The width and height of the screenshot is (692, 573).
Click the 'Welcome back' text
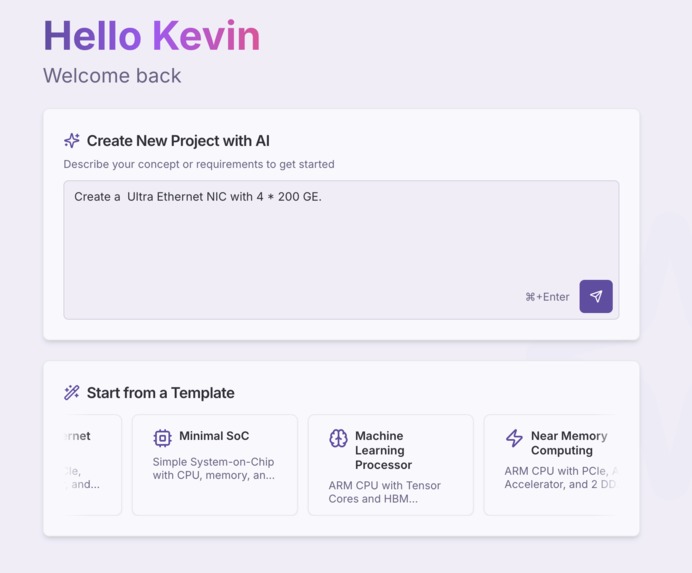[112, 75]
